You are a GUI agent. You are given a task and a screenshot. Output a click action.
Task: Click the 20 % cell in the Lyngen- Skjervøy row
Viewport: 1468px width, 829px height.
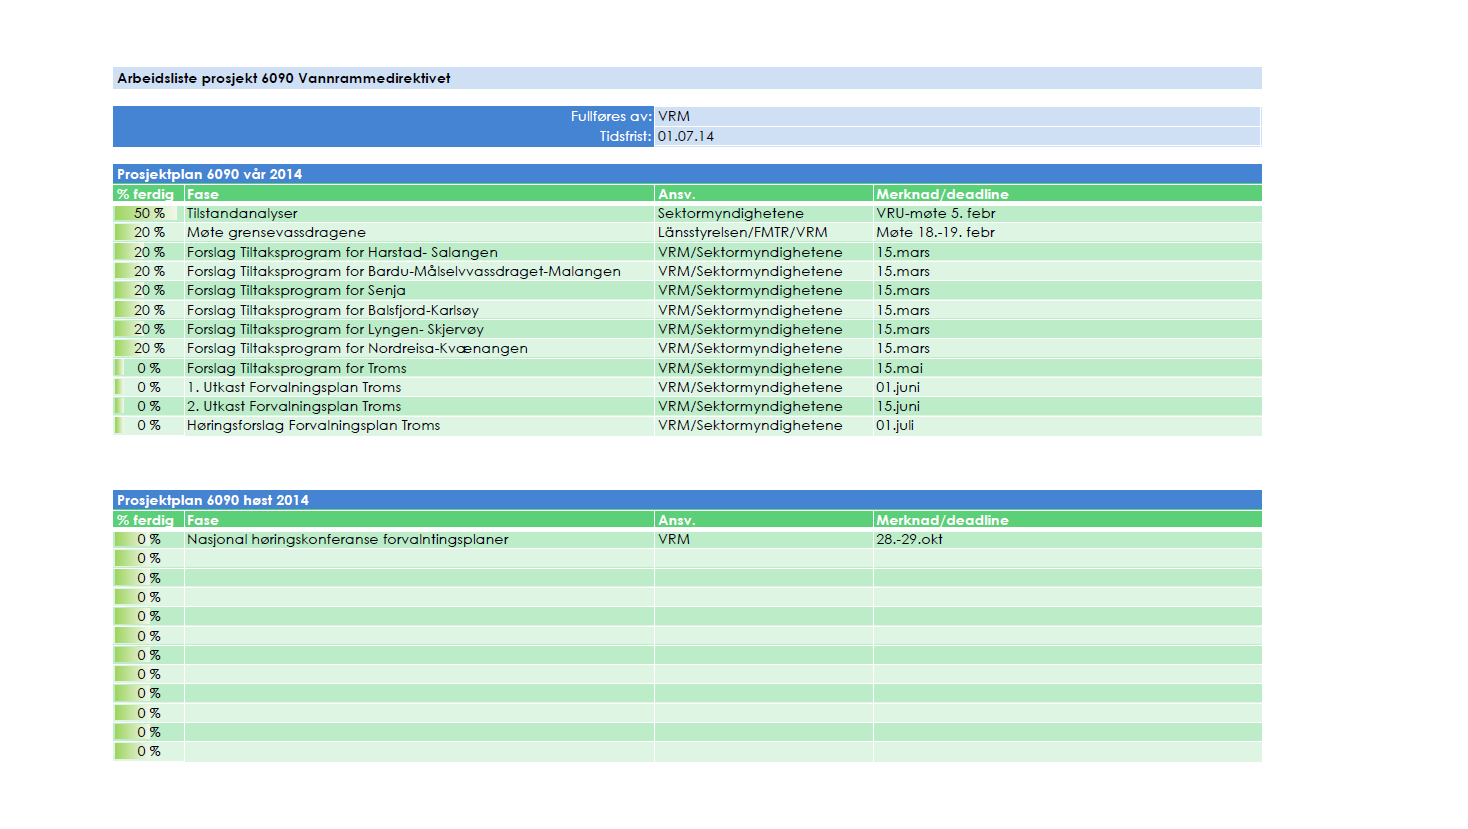pyautogui.click(x=148, y=329)
